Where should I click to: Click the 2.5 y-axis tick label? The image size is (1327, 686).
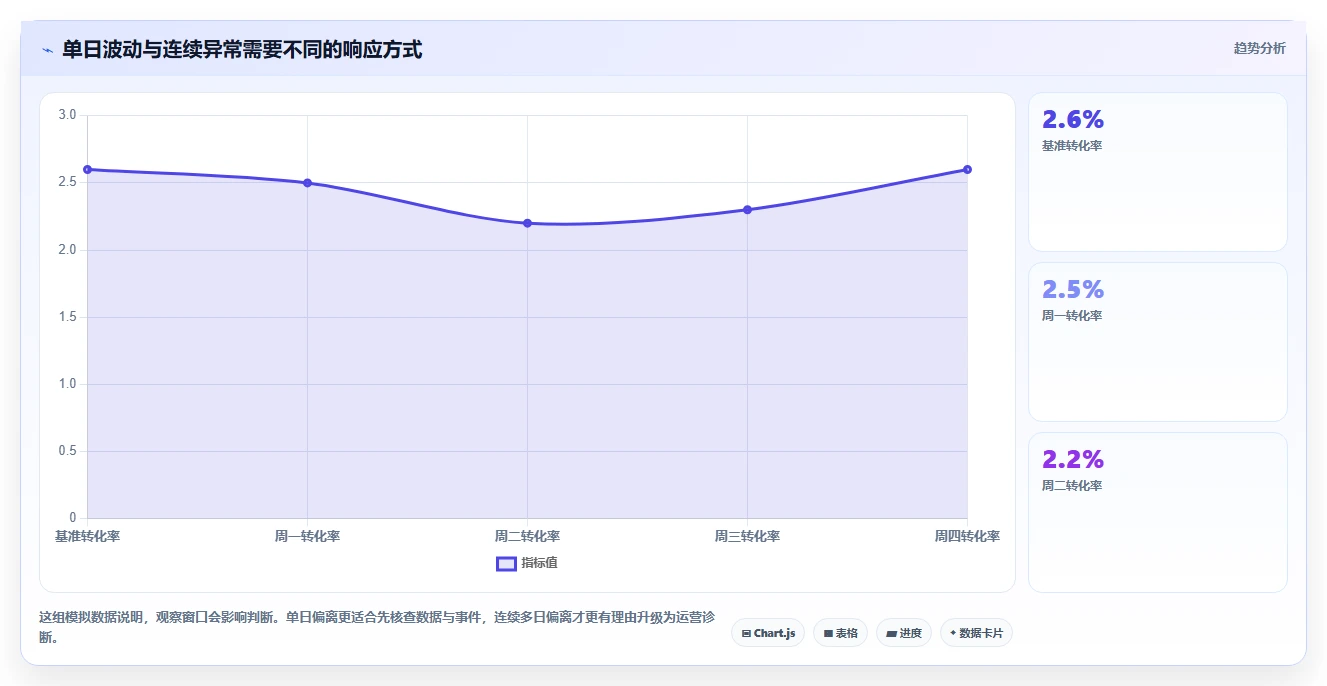(x=67, y=182)
